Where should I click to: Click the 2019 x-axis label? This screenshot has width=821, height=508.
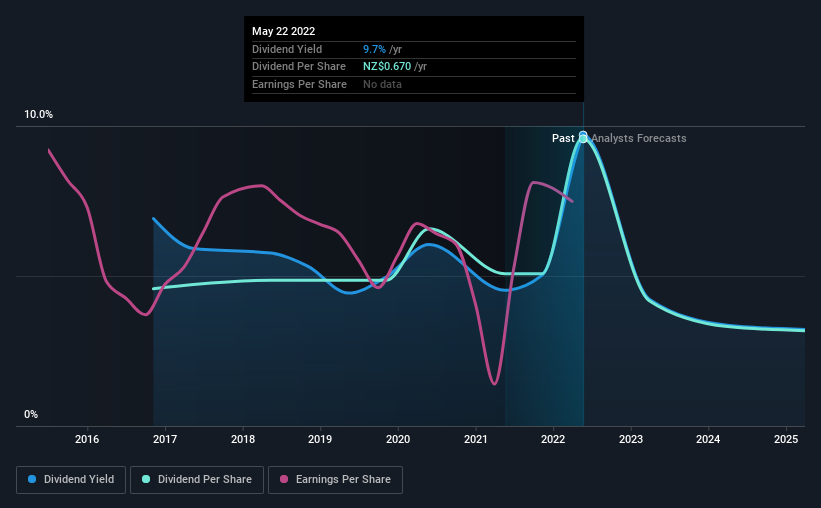[x=320, y=439]
